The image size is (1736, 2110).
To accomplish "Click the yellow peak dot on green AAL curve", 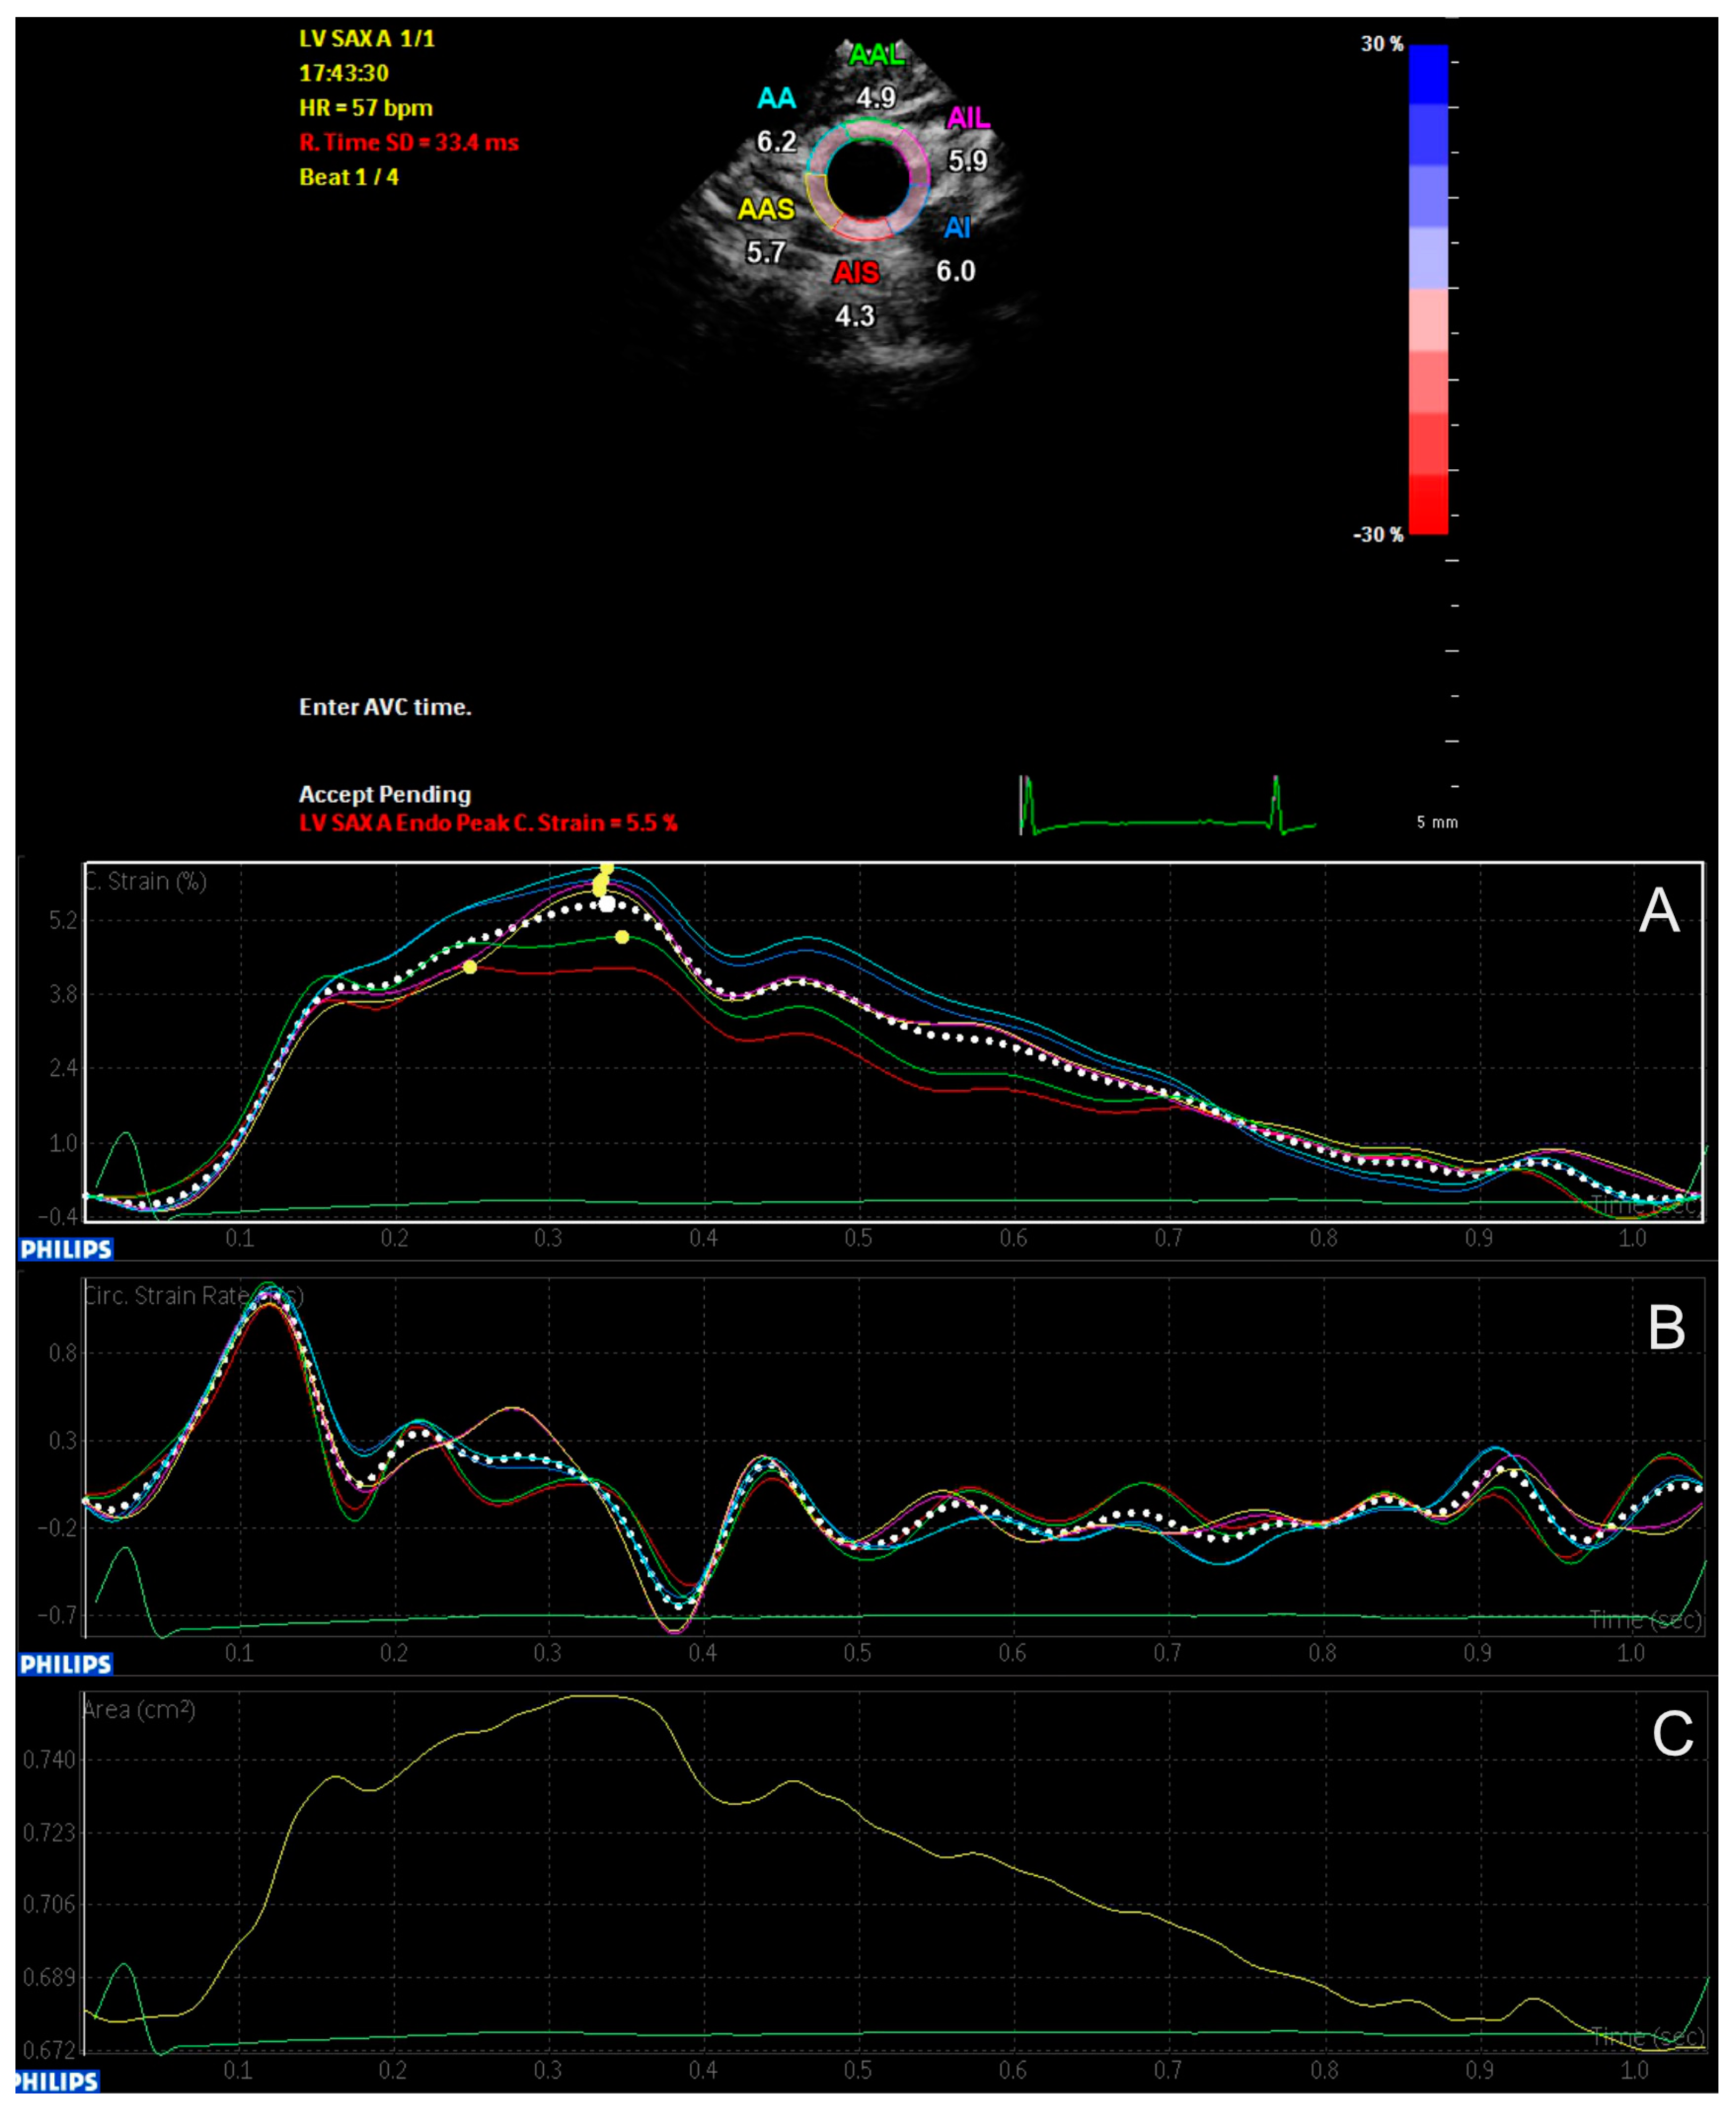I will click(622, 937).
